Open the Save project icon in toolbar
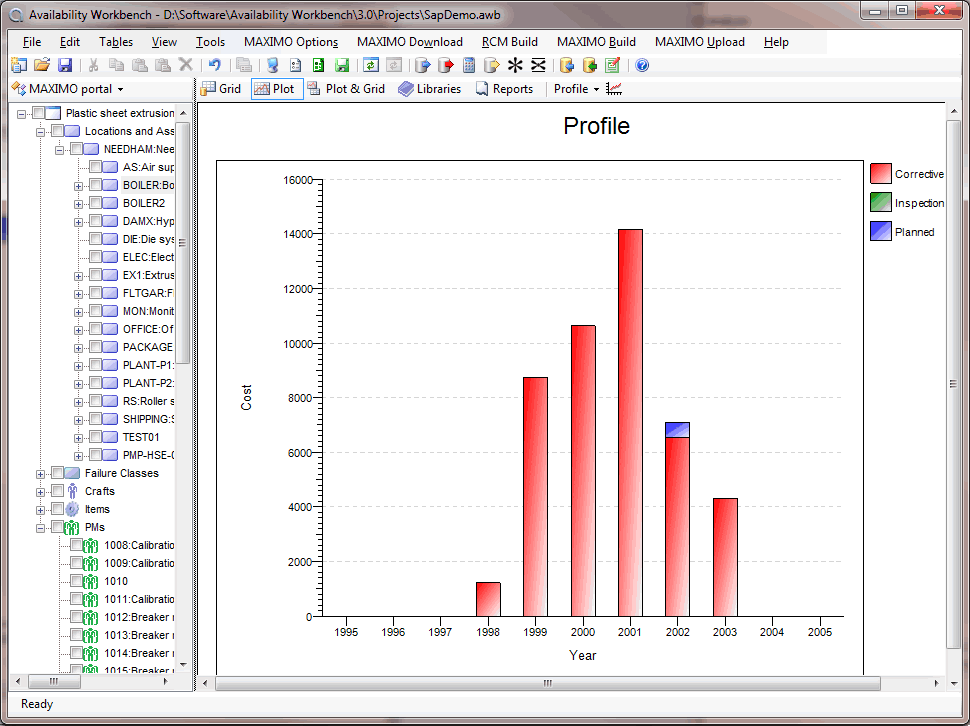 (x=64, y=64)
